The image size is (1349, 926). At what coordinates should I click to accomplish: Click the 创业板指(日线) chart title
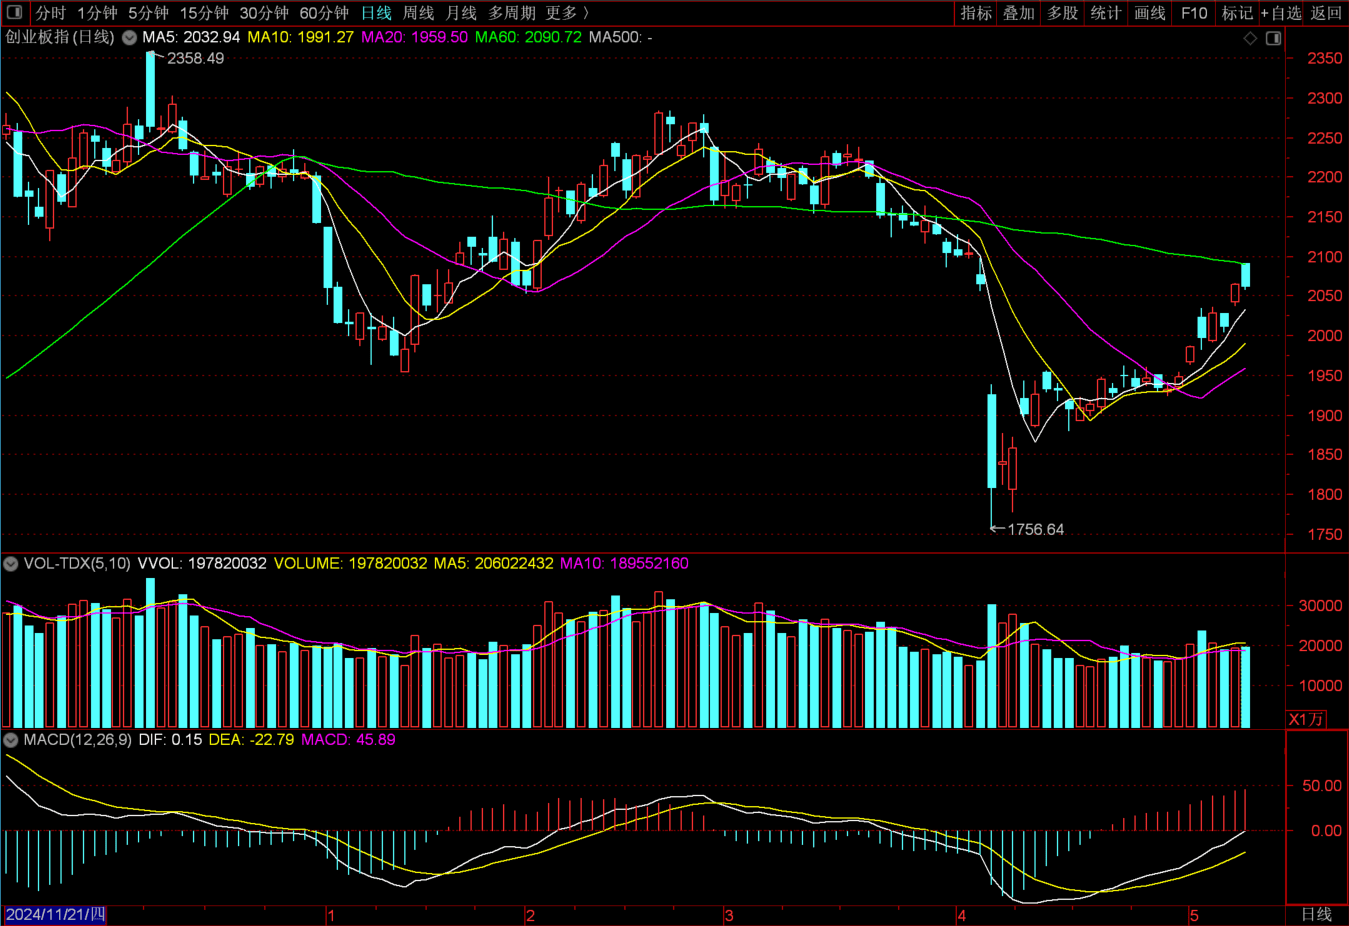click(60, 37)
